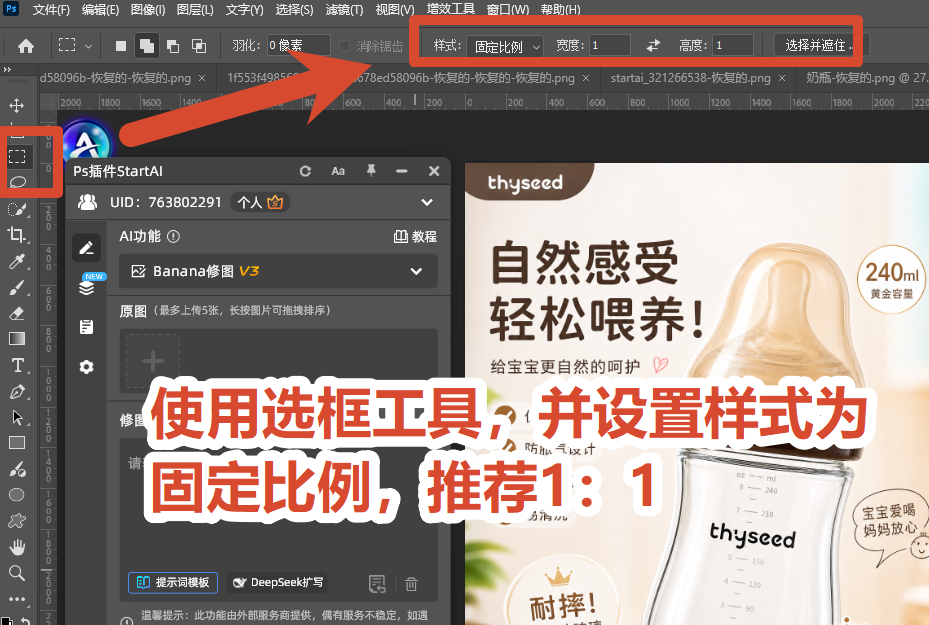Select the Path Selection arrow tool
The height and width of the screenshot is (625, 929).
(17, 418)
